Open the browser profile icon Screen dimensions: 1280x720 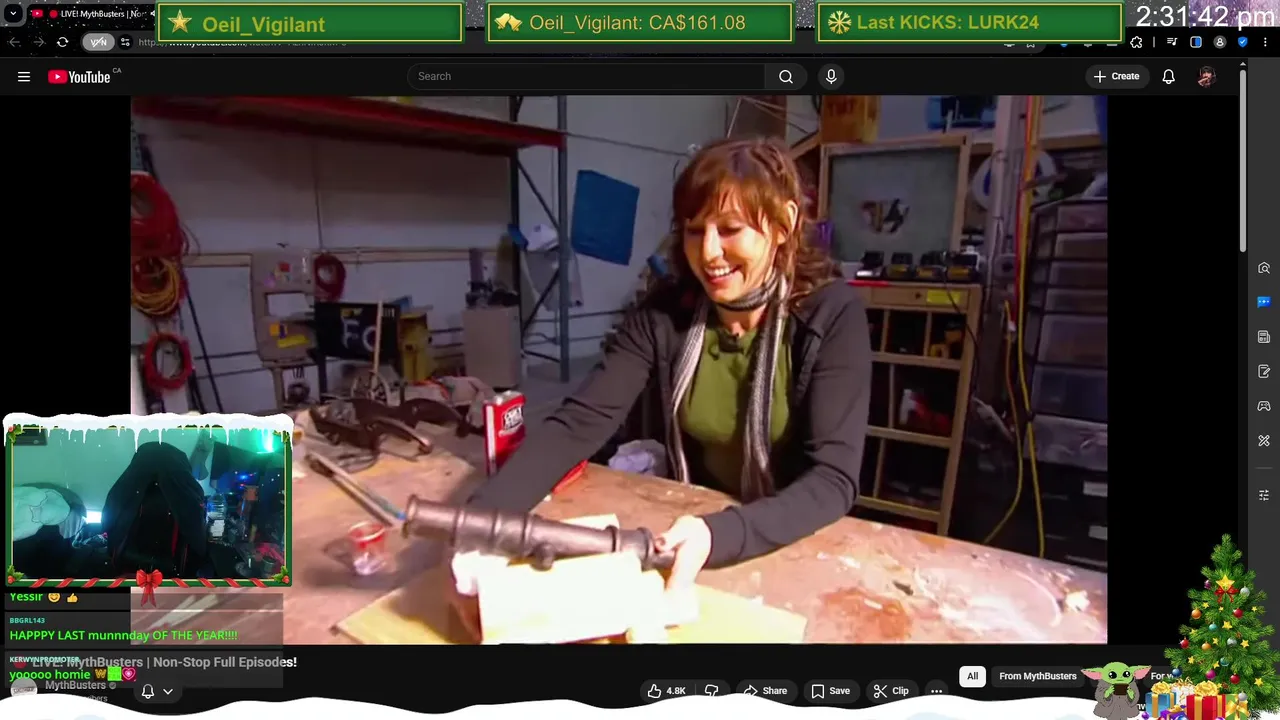[1219, 42]
